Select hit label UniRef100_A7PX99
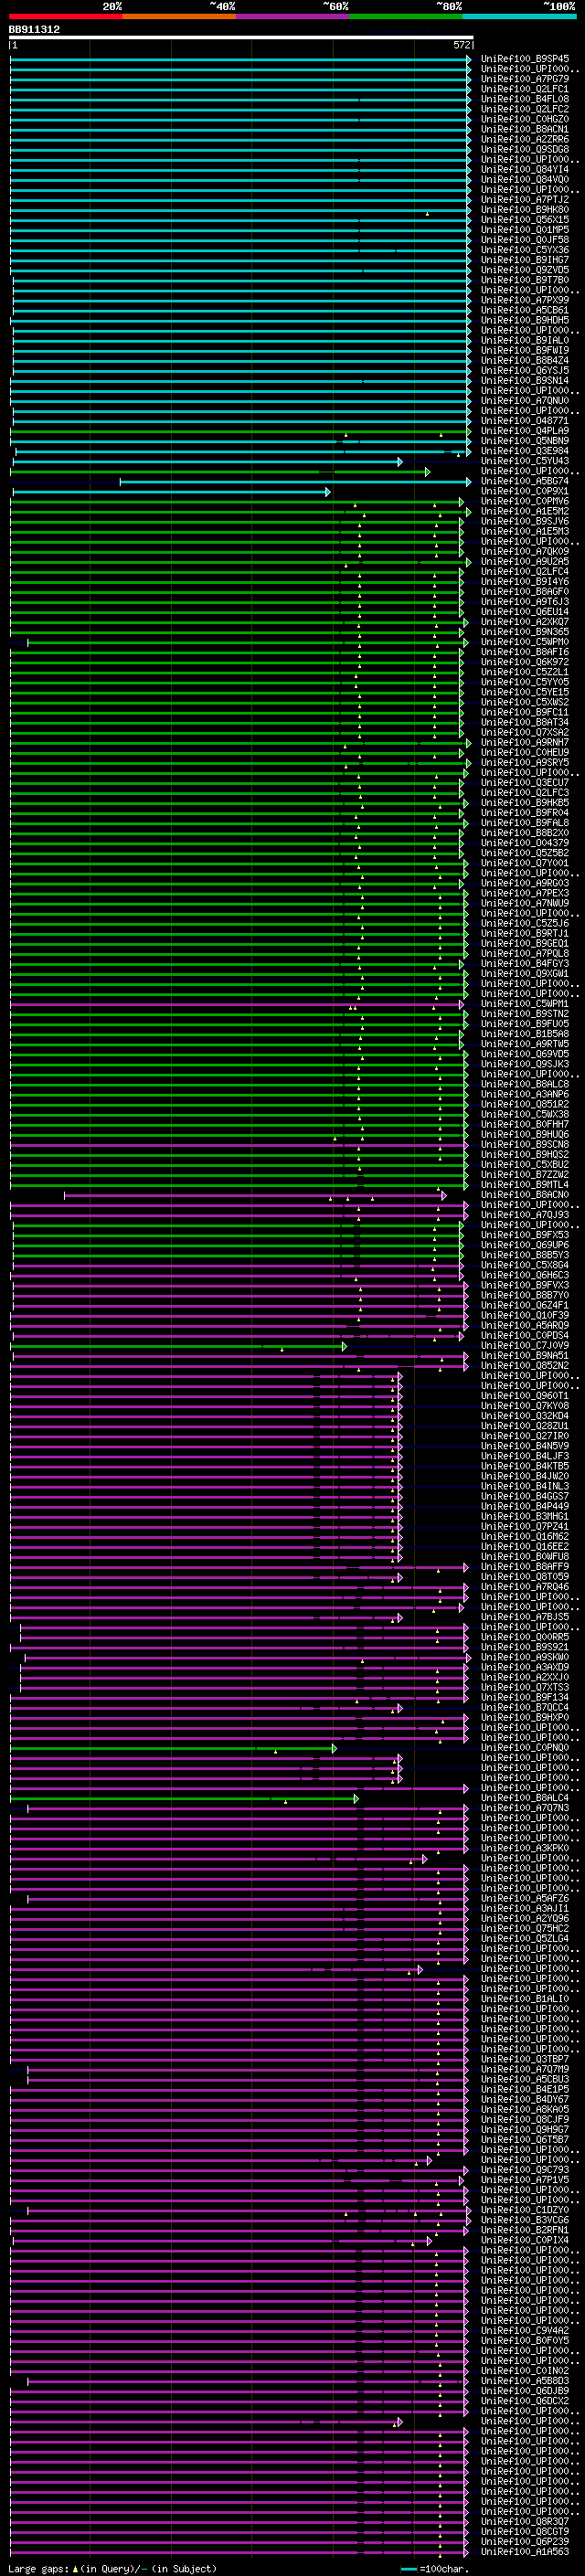This screenshot has height=2576, width=585. click(x=524, y=300)
